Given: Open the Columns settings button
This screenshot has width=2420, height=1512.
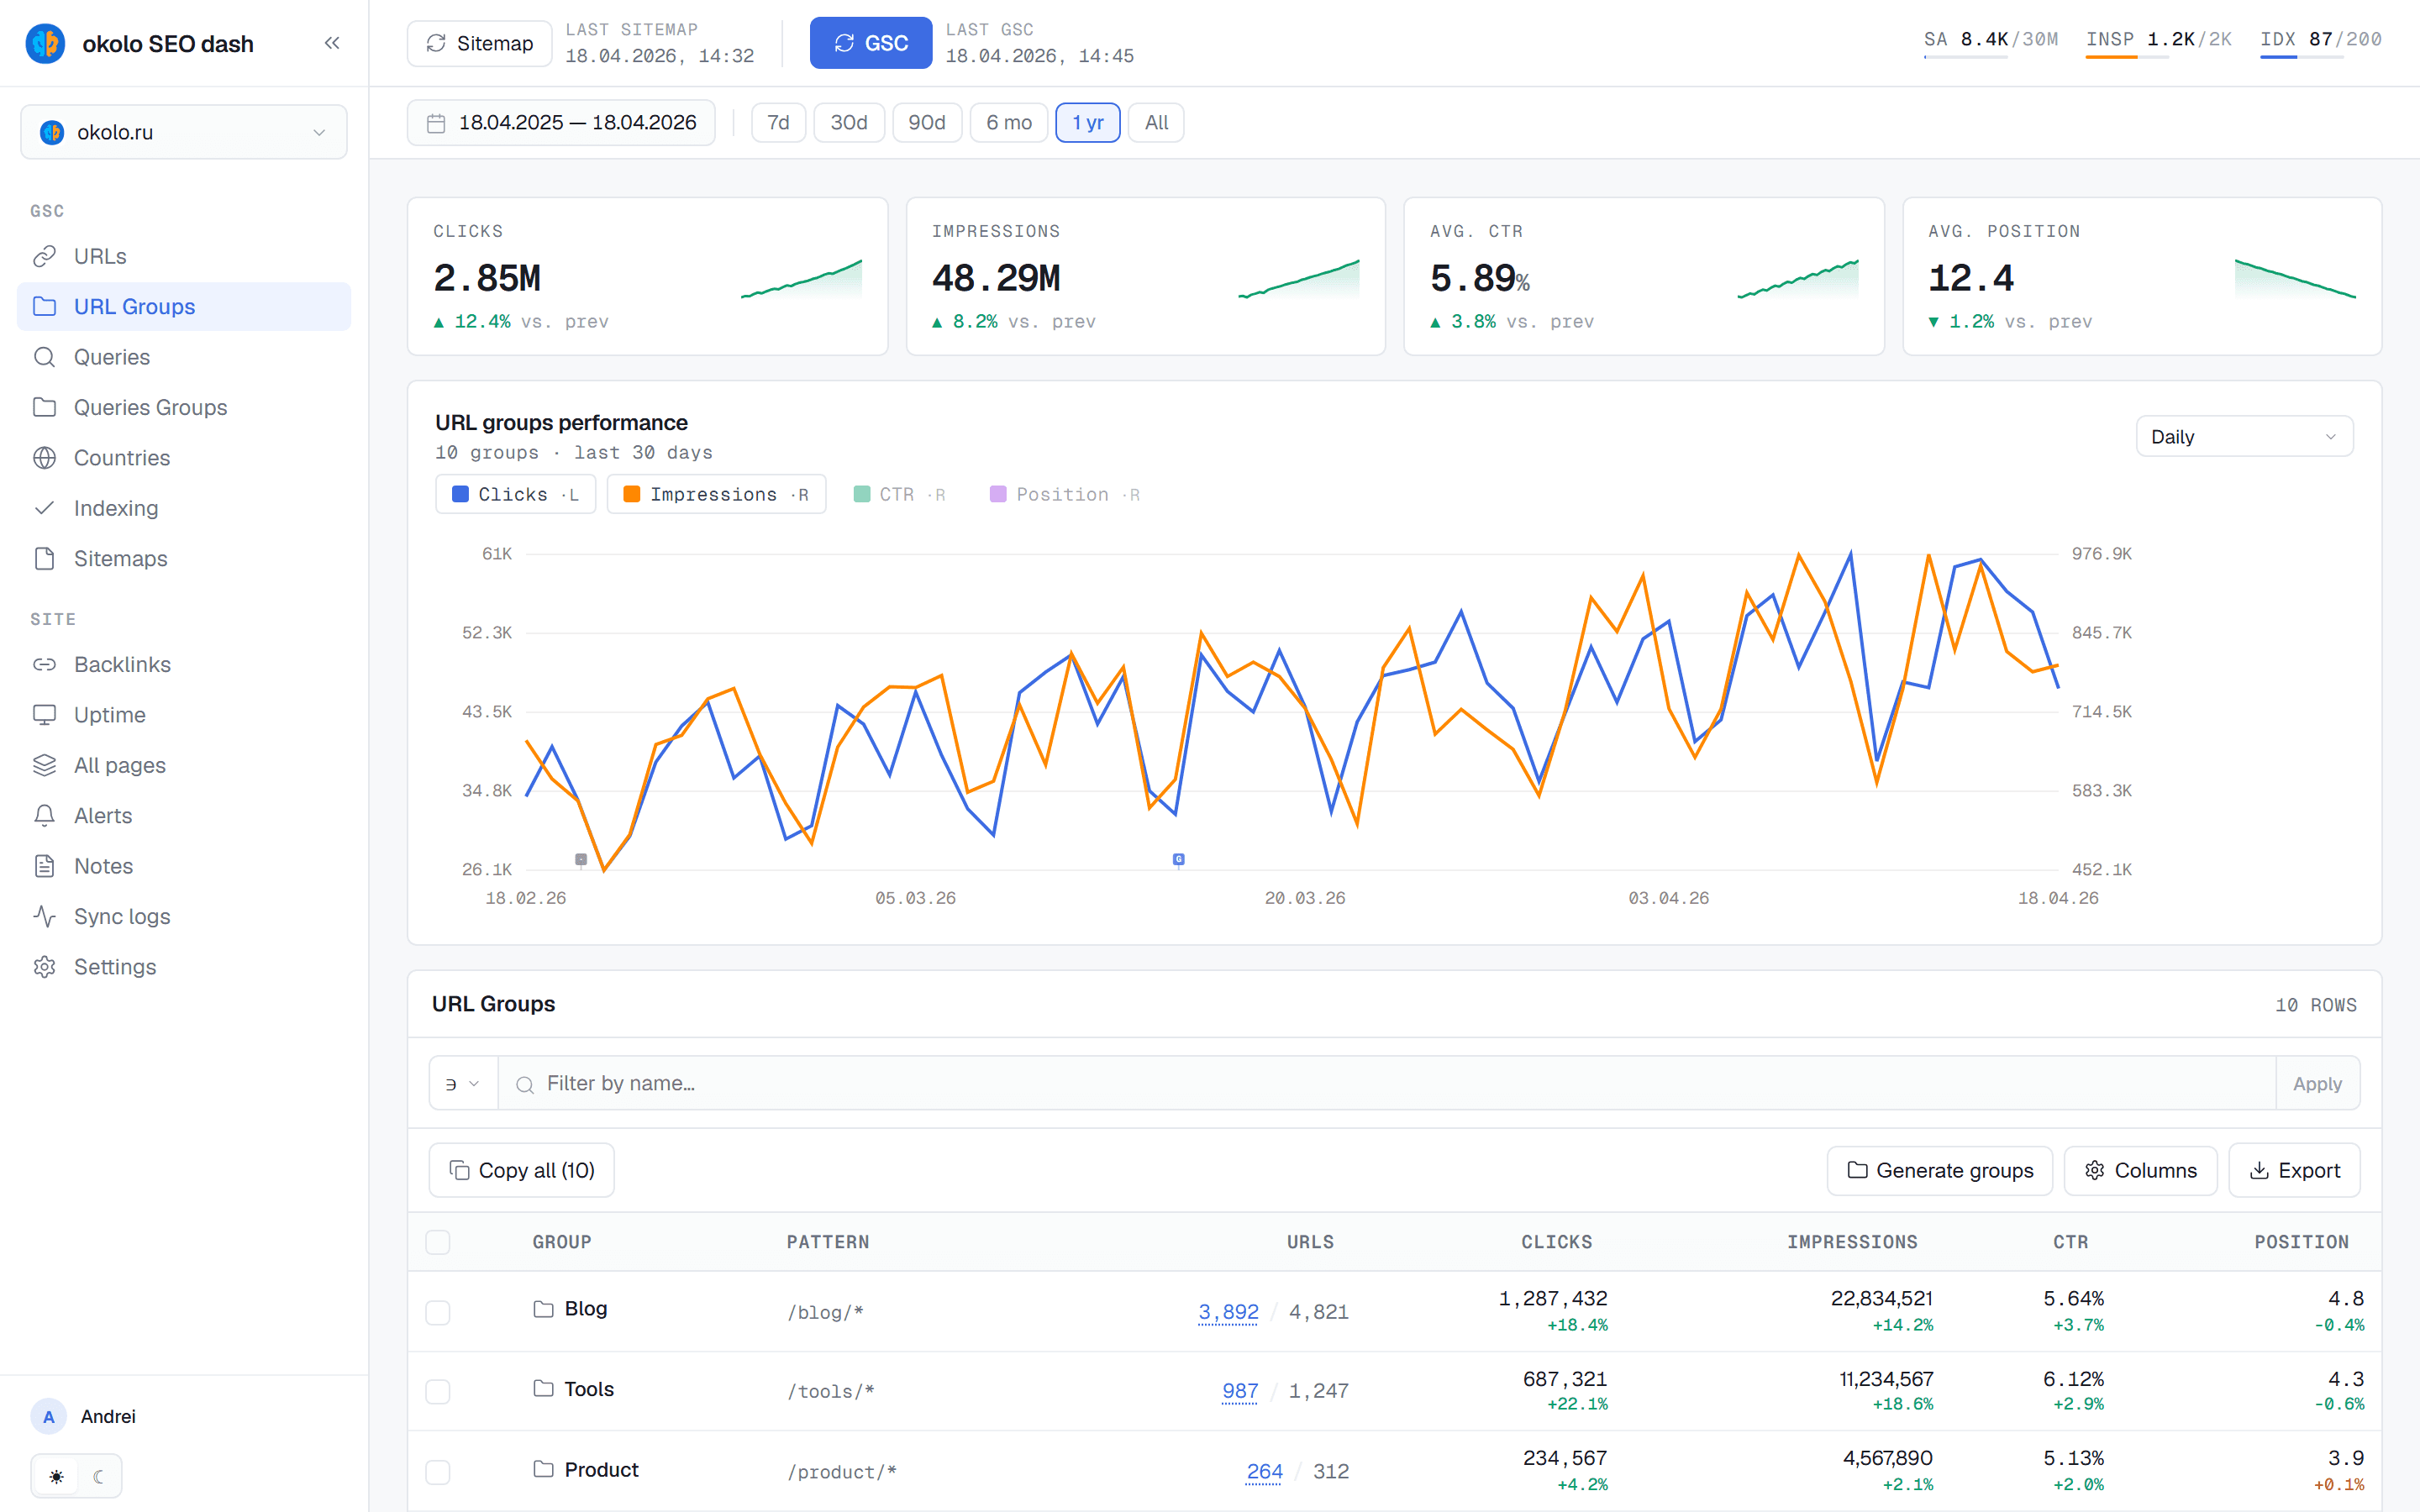Looking at the screenshot, I should pos(2141,1170).
